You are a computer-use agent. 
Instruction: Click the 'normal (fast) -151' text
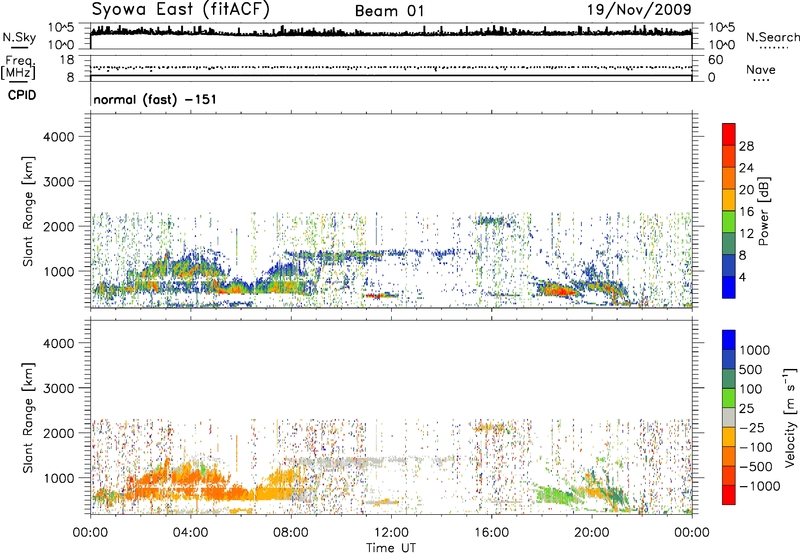tap(155, 99)
